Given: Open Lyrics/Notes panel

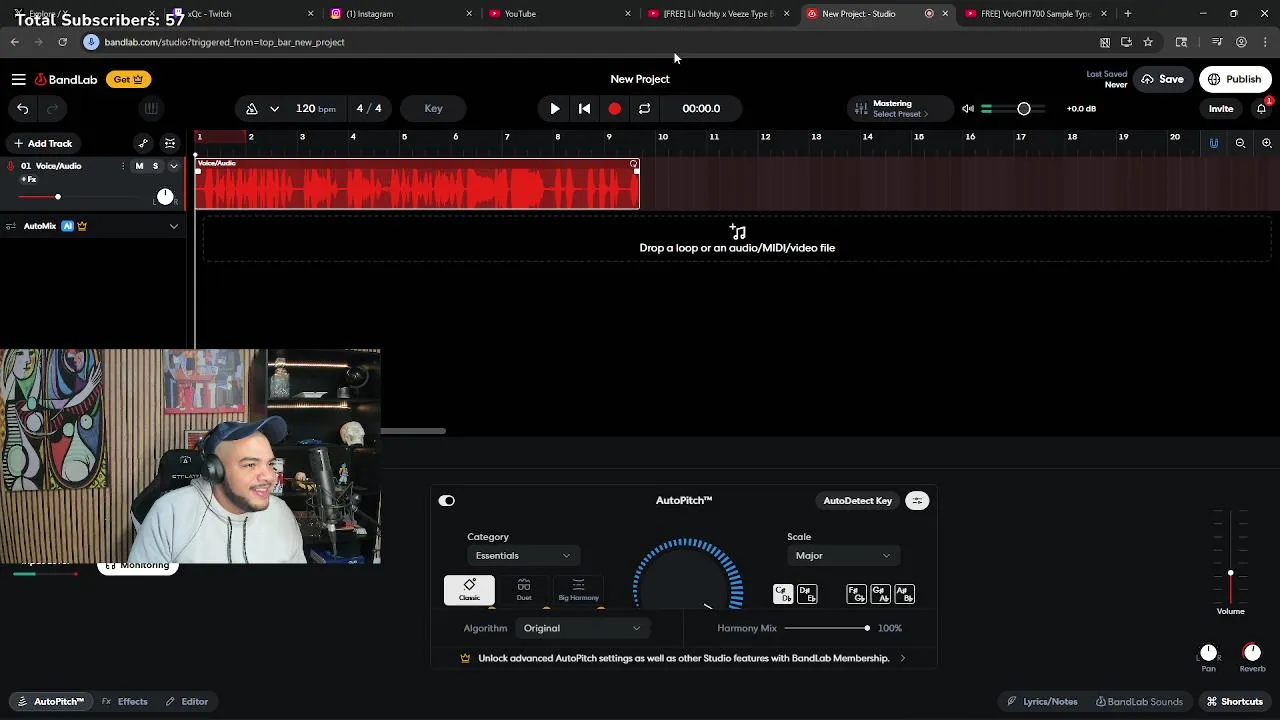Looking at the screenshot, I should (1042, 702).
